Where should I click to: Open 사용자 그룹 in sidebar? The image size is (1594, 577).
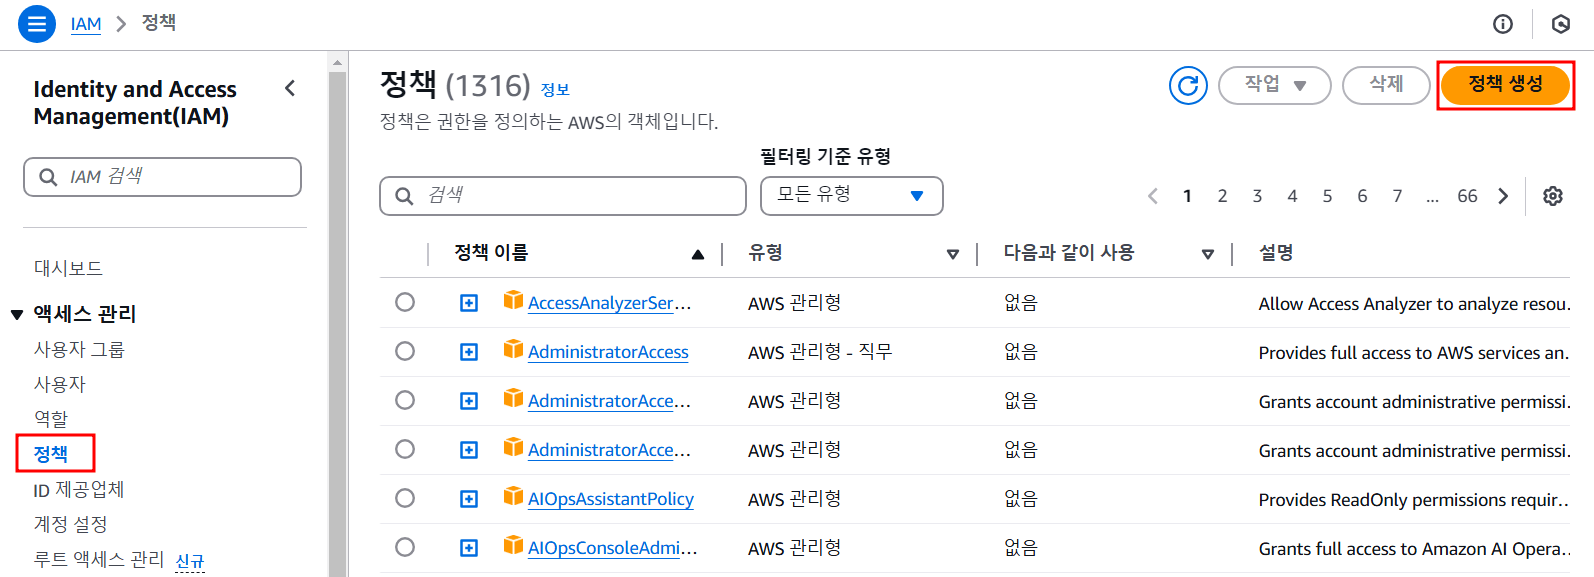pyautogui.click(x=79, y=349)
